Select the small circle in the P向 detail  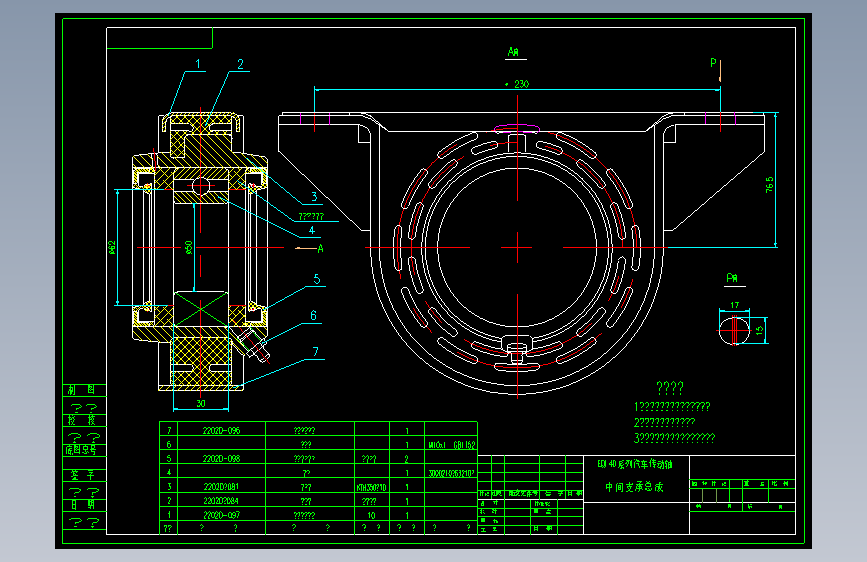coord(734,330)
